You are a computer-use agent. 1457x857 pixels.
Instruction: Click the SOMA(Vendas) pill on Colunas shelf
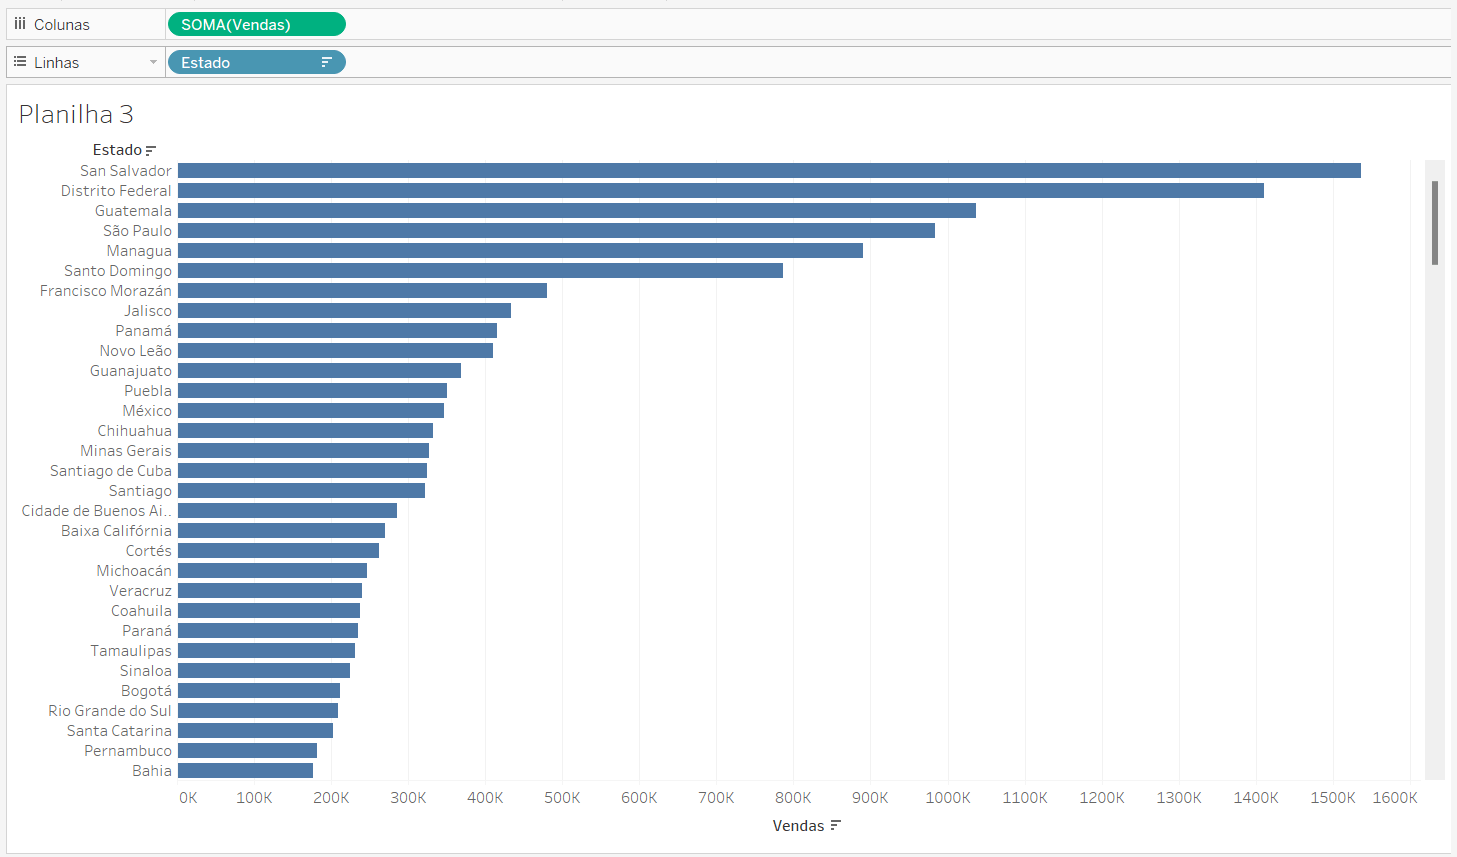256,24
